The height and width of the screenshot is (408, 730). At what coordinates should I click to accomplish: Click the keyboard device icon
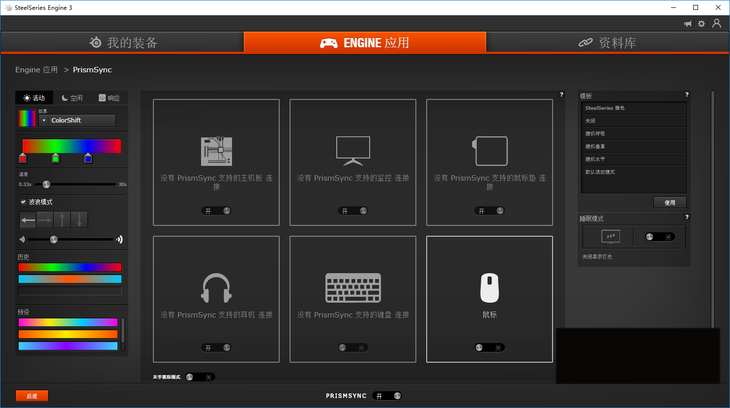353,288
